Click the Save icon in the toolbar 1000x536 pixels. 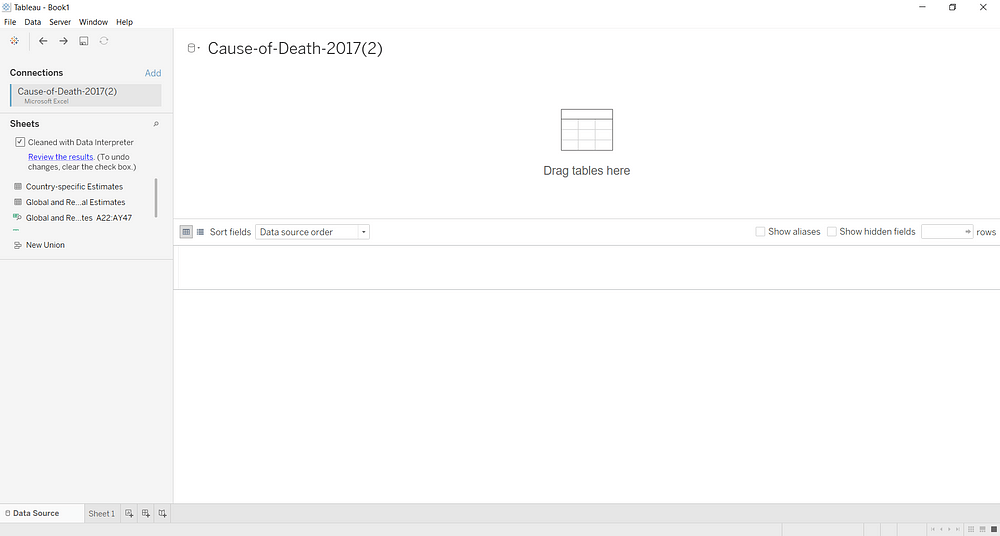(x=84, y=41)
